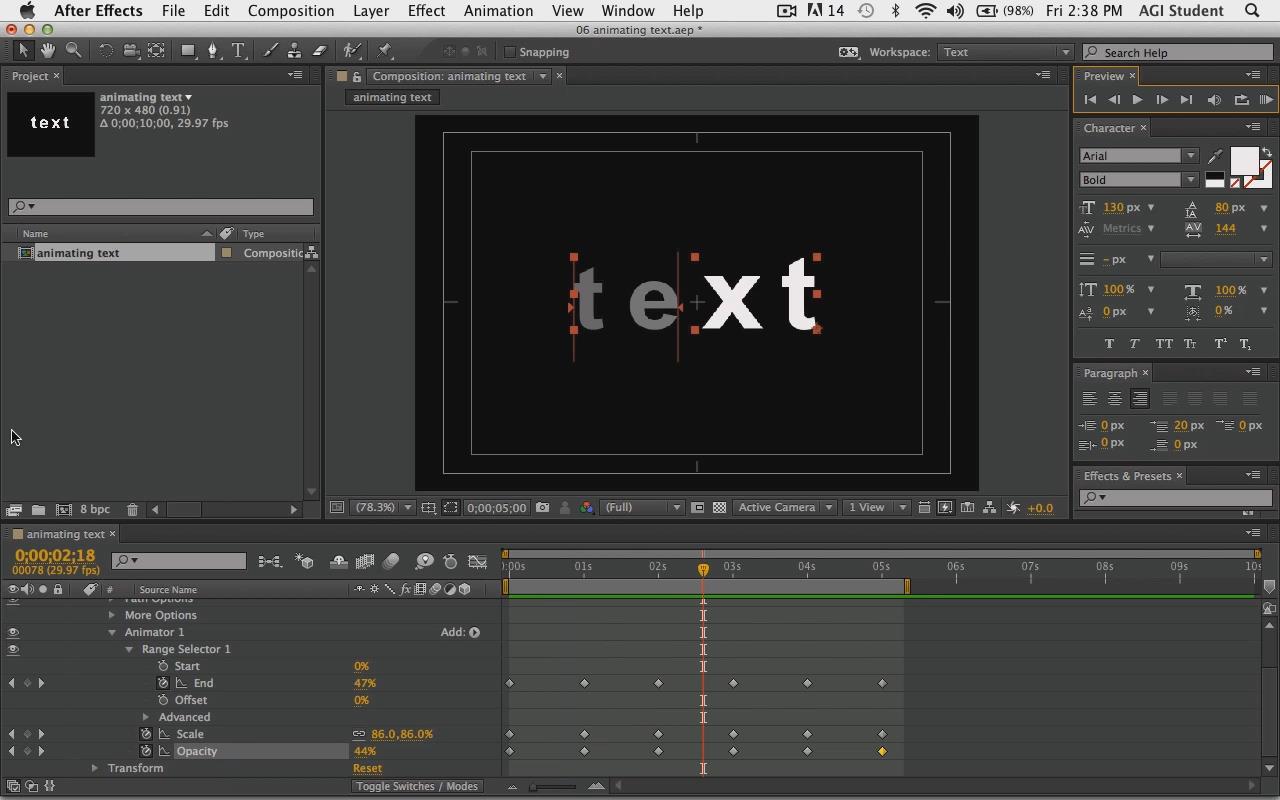Toggle the stopwatch for Offset property
The image size is (1280, 800).
coord(163,700)
